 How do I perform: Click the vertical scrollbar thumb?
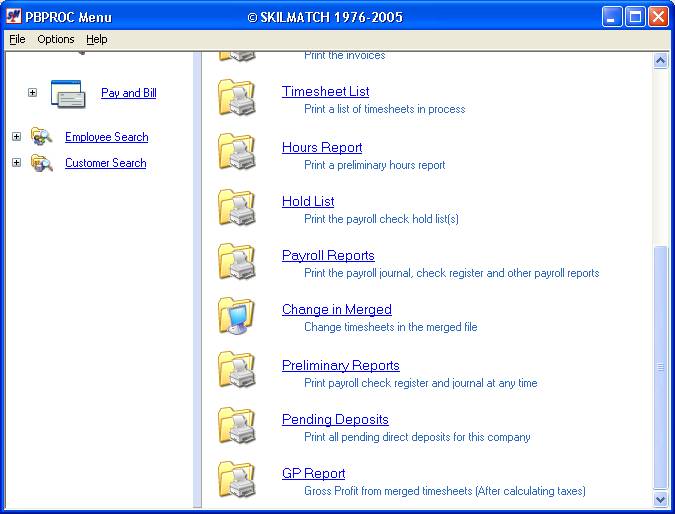point(660,368)
